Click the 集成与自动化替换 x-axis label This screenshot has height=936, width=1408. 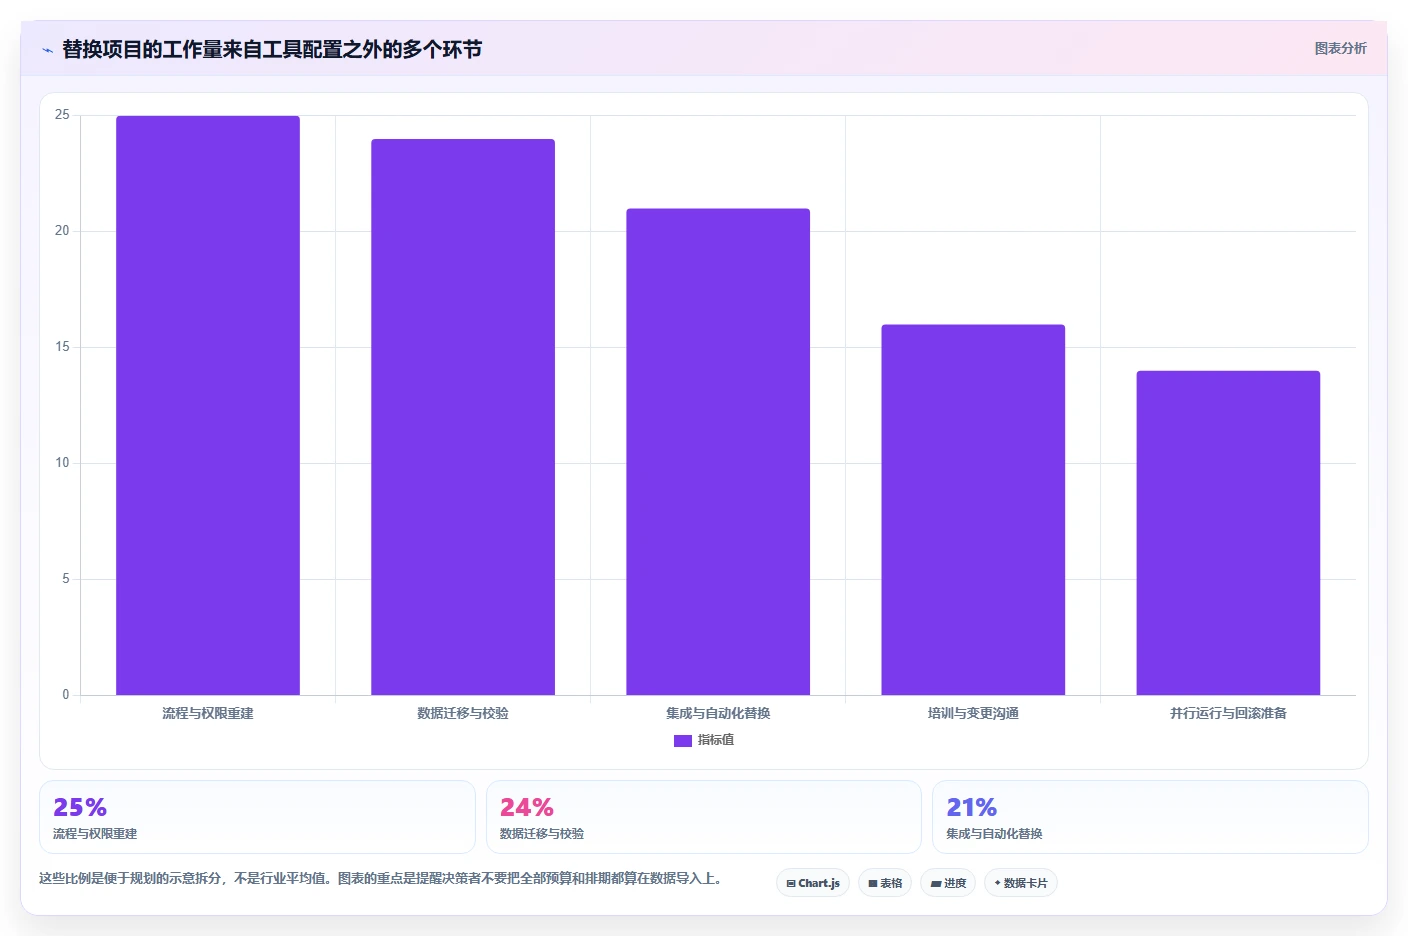pos(718,713)
